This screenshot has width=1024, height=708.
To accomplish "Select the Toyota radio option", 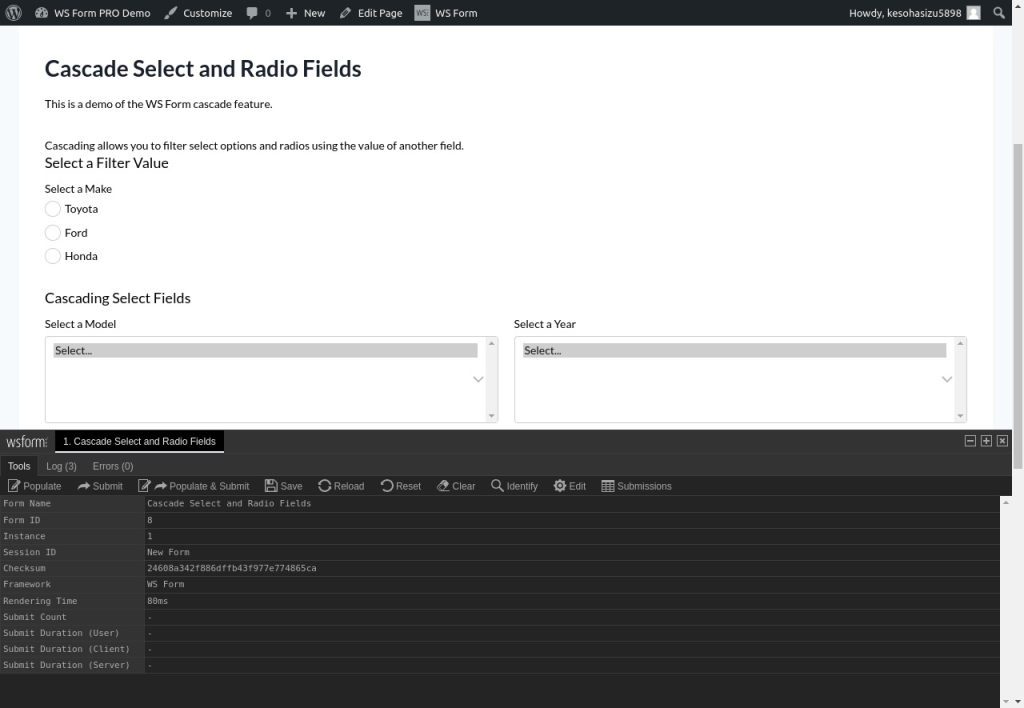I will click(x=53, y=209).
